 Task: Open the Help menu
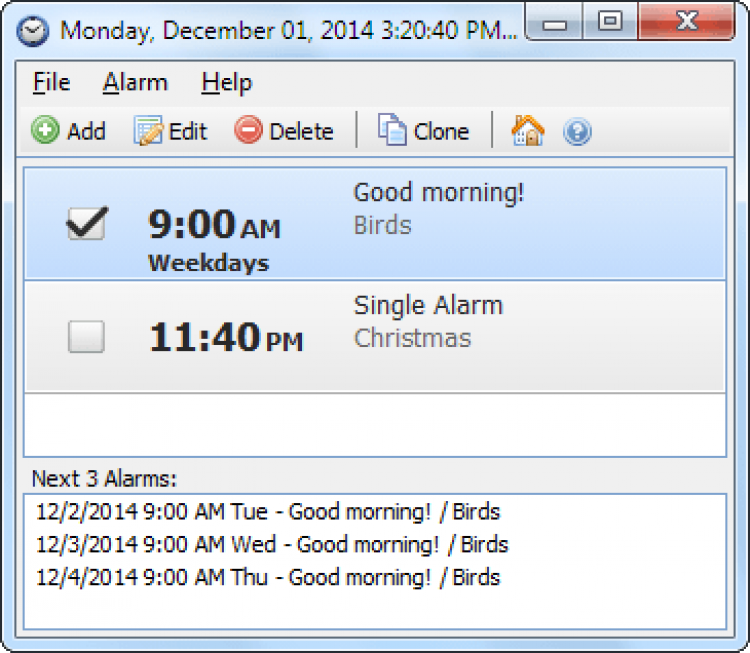click(226, 83)
